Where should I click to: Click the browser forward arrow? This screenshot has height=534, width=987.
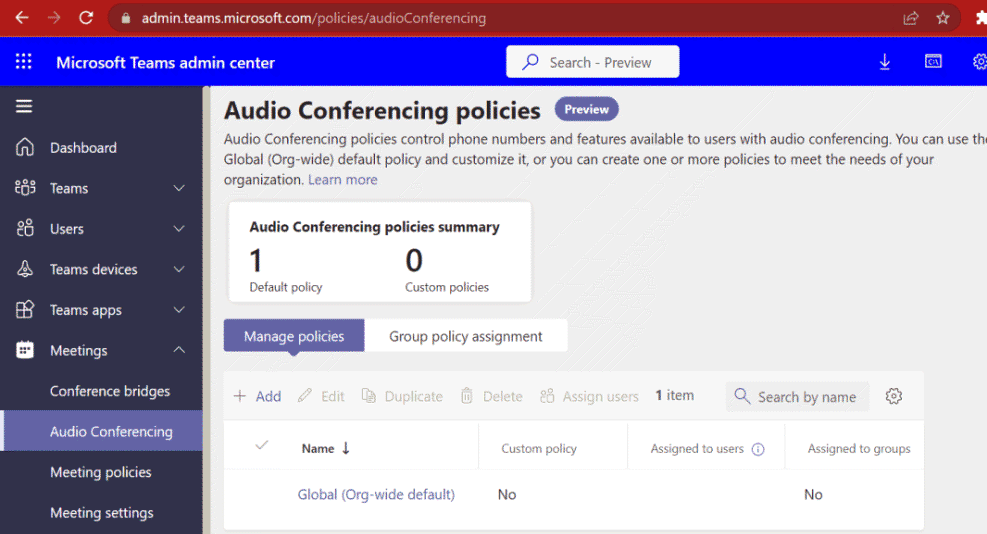click(54, 18)
